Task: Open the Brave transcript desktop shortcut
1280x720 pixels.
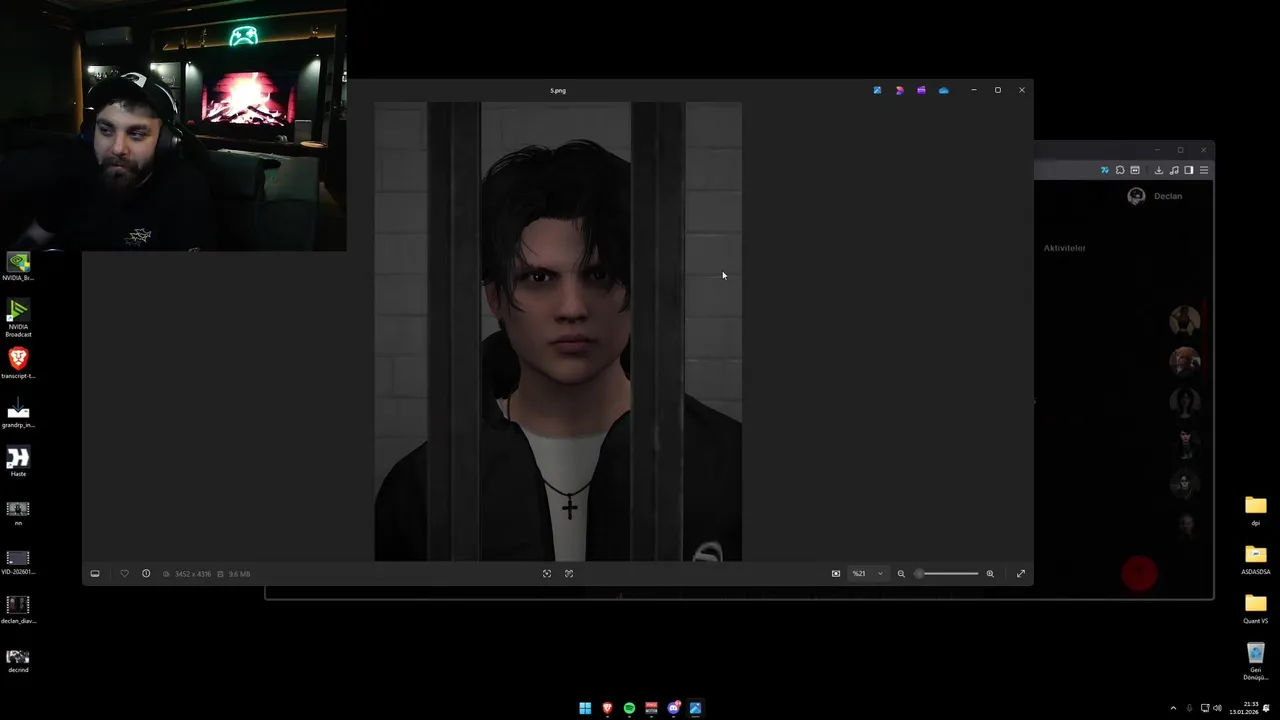Action: tap(18, 363)
